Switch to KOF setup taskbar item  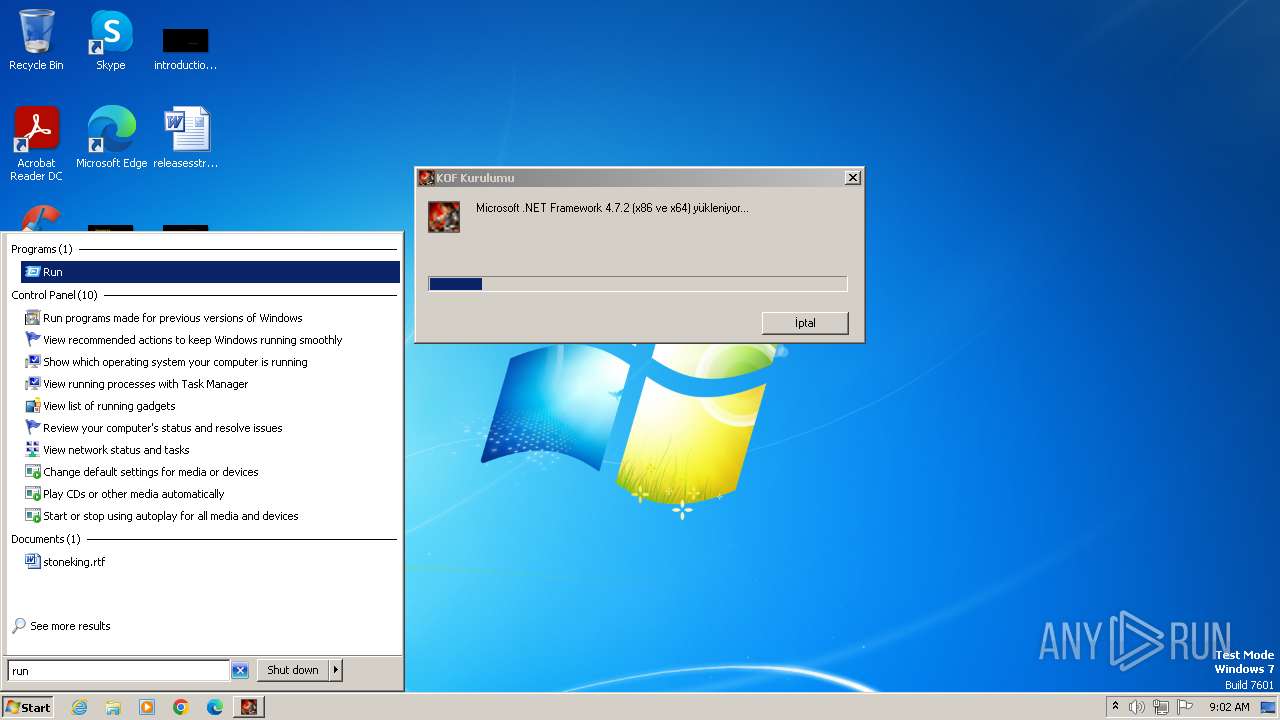248,707
